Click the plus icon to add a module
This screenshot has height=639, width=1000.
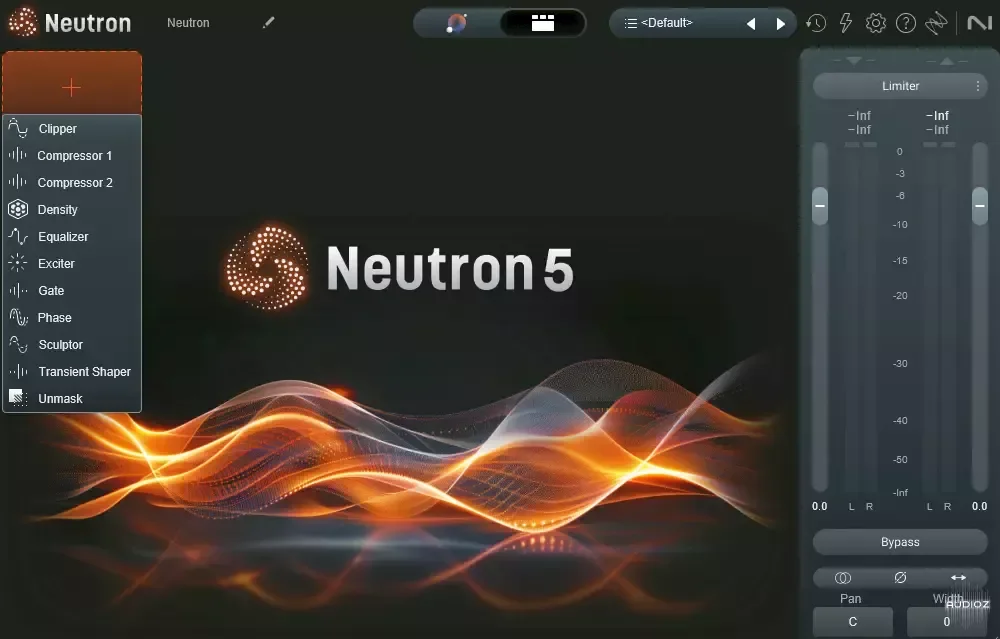point(71,87)
